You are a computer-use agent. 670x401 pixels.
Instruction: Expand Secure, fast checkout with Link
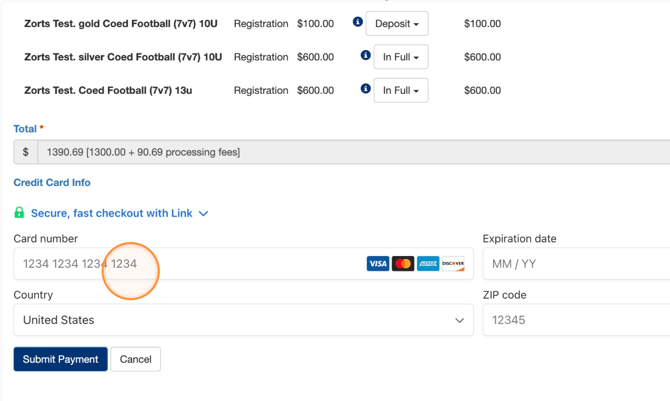pyautogui.click(x=120, y=213)
